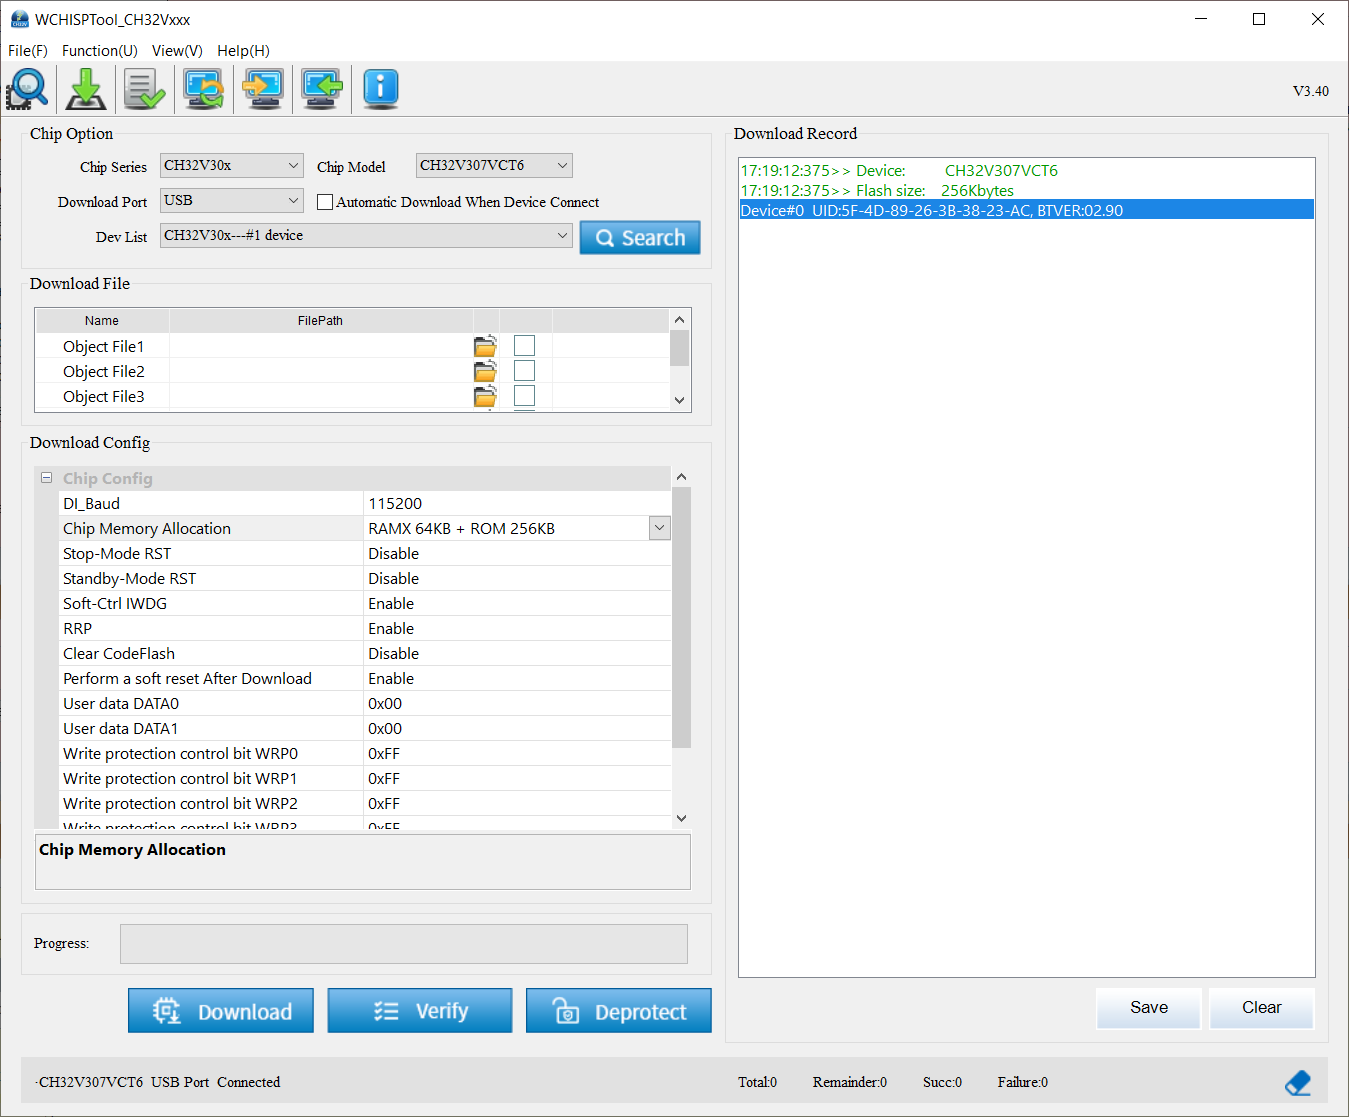Browse folder icon for Object File1

click(x=485, y=346)
